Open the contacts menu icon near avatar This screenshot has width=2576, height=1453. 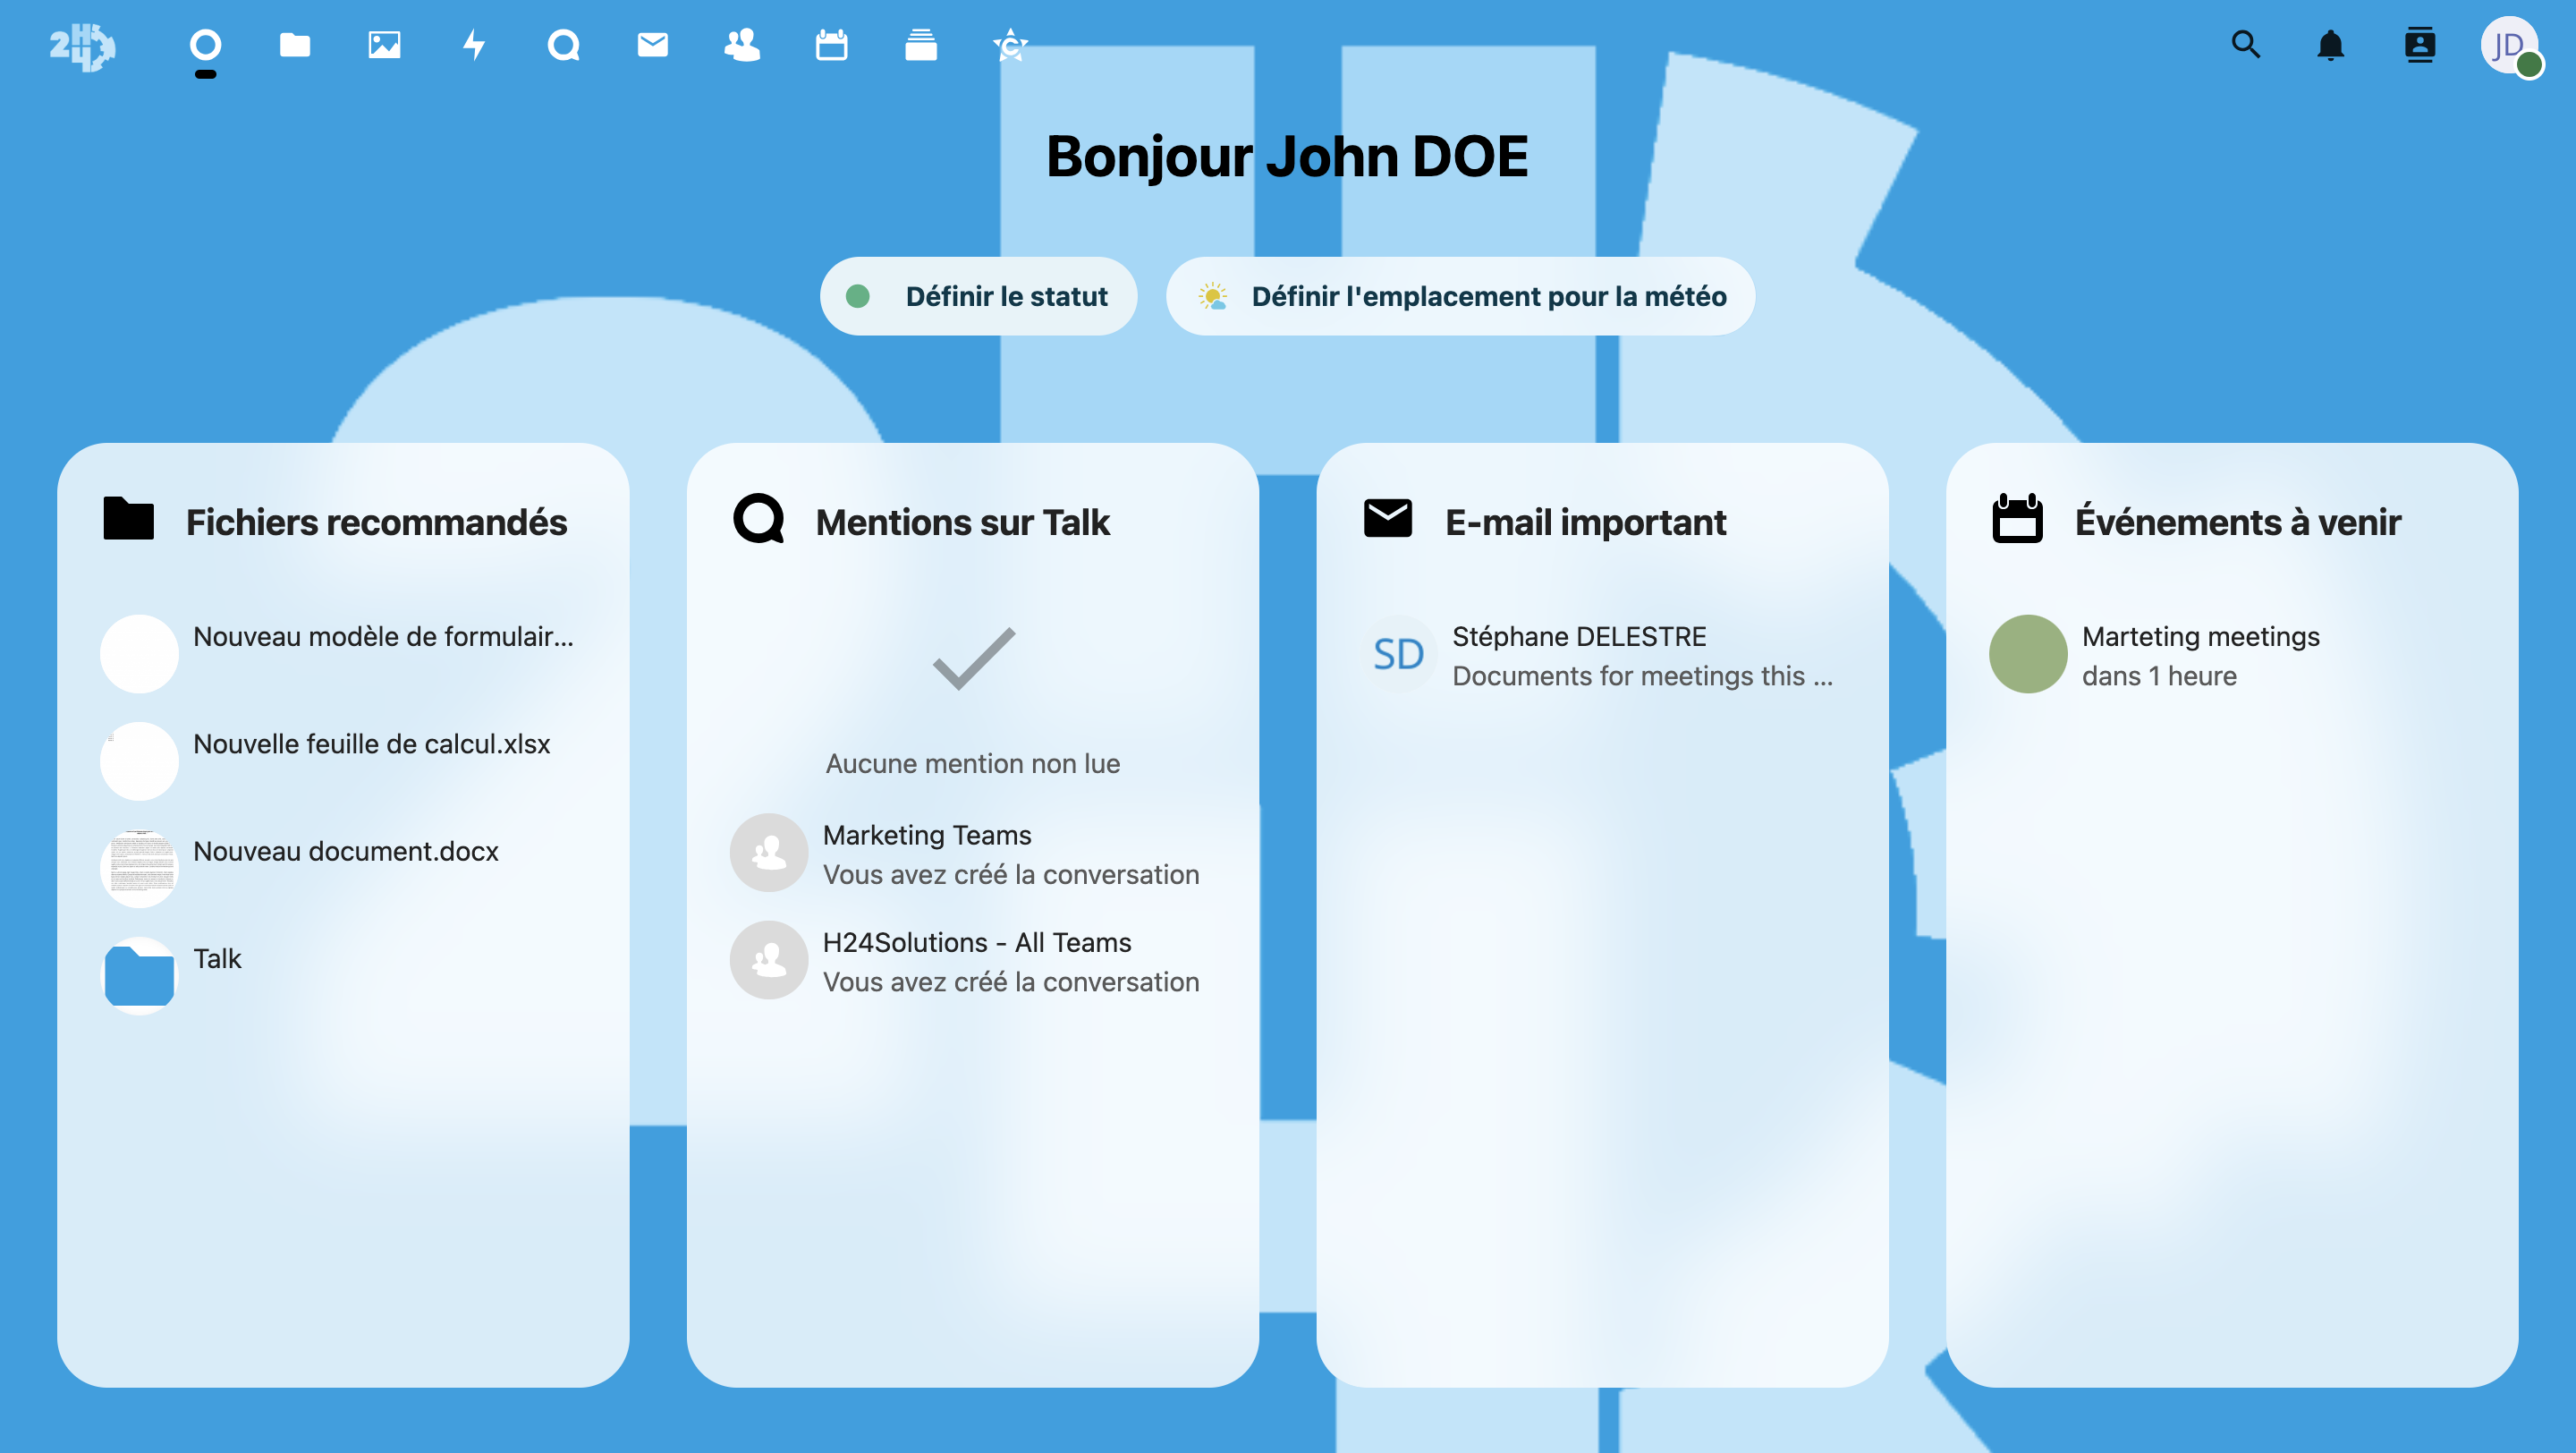point(2420,45)
